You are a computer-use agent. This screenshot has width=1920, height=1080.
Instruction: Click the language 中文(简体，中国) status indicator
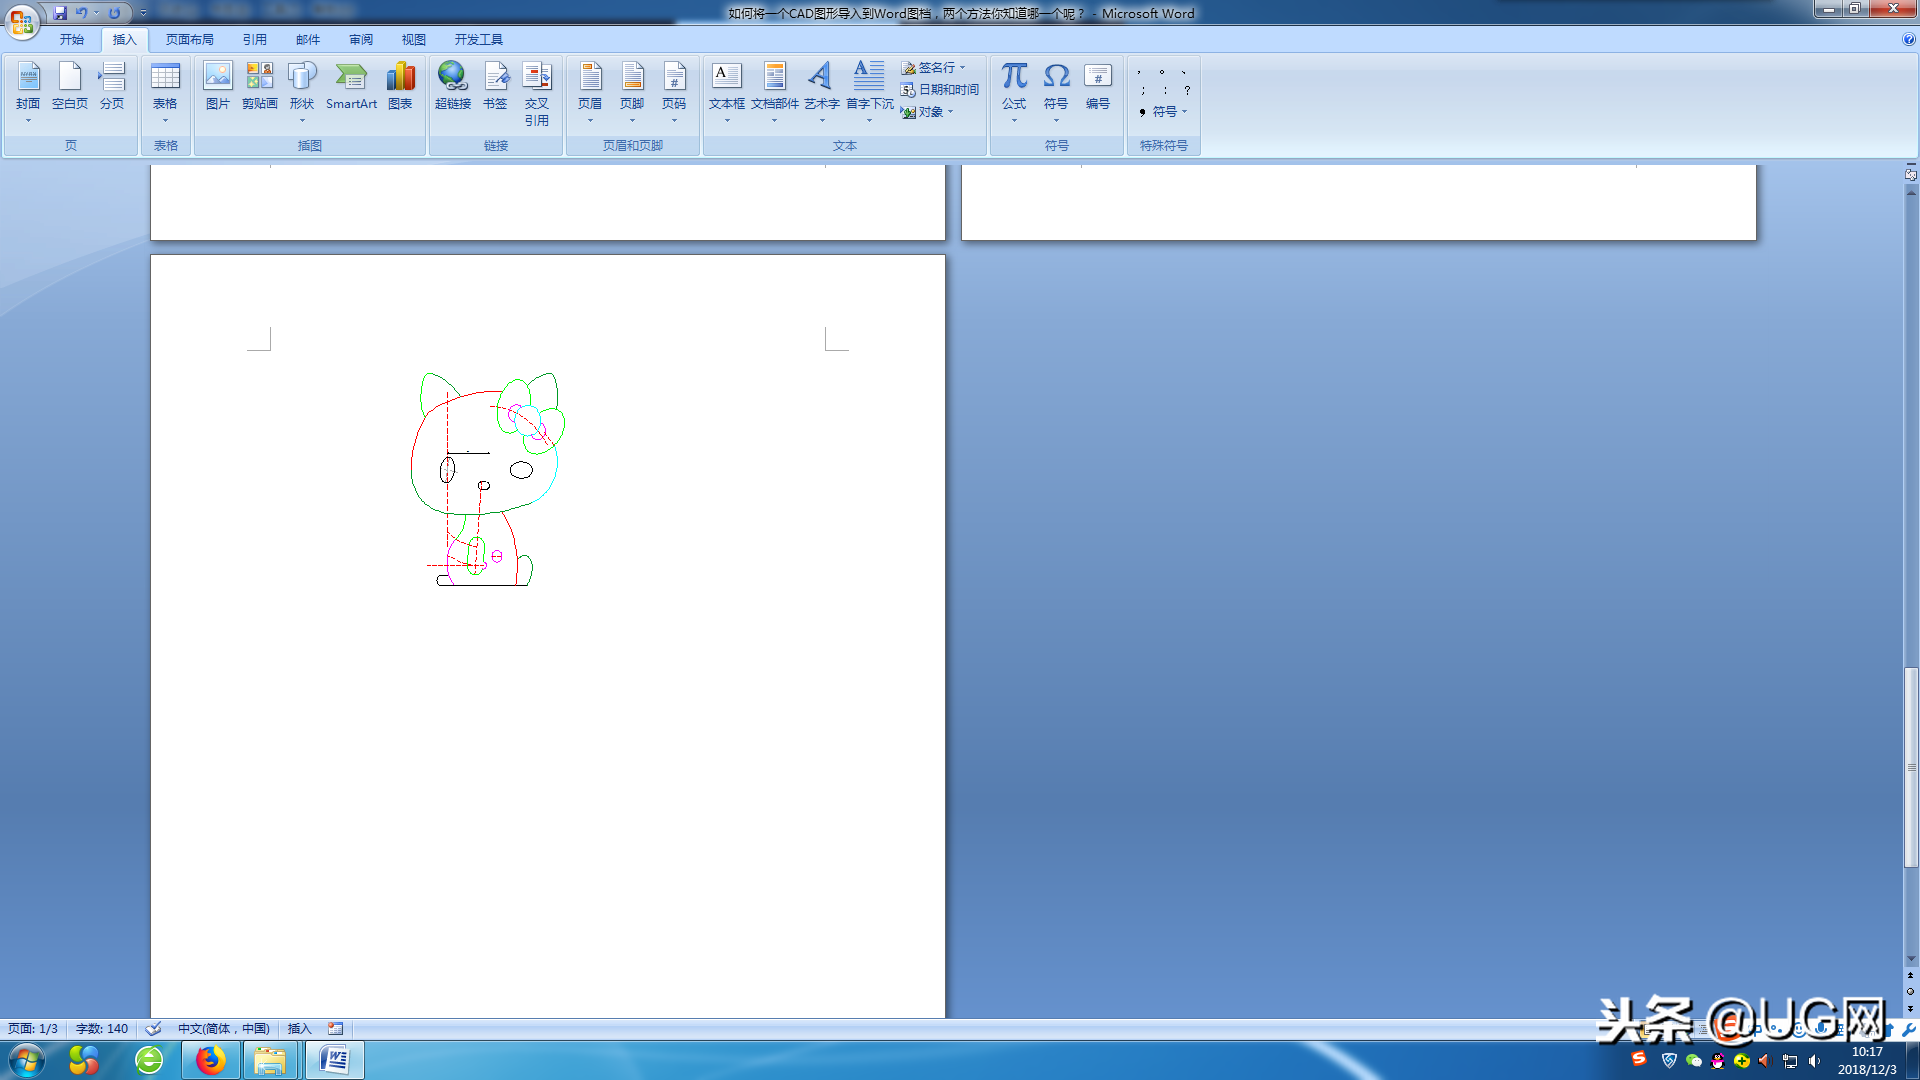(223, 1028)
